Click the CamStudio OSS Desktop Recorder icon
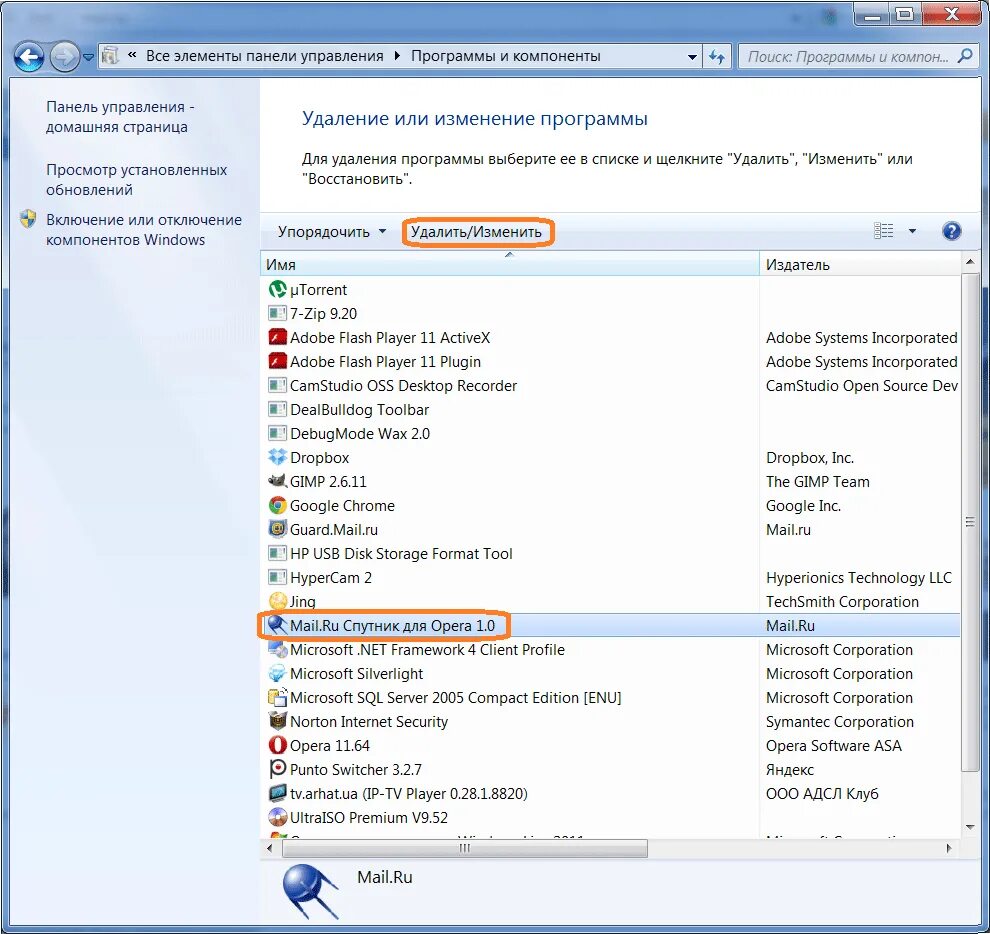Screen dimensions: 990x934 tap(277, 385)
